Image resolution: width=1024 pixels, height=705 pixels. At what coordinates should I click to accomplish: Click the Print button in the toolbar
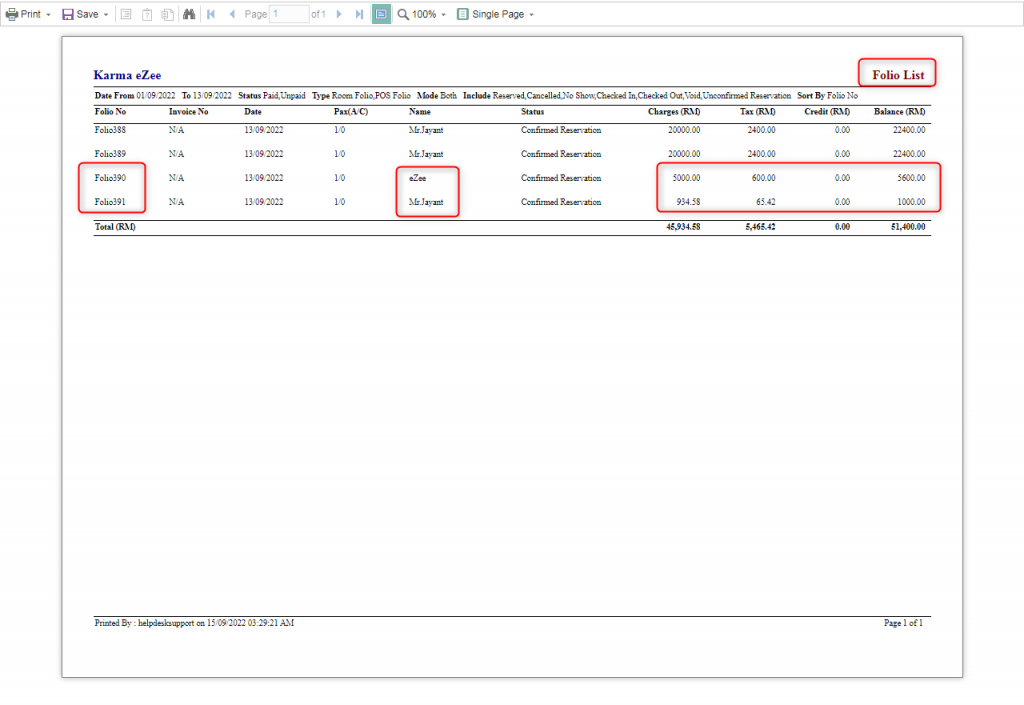pyautogui.click(x=23, y=14)
